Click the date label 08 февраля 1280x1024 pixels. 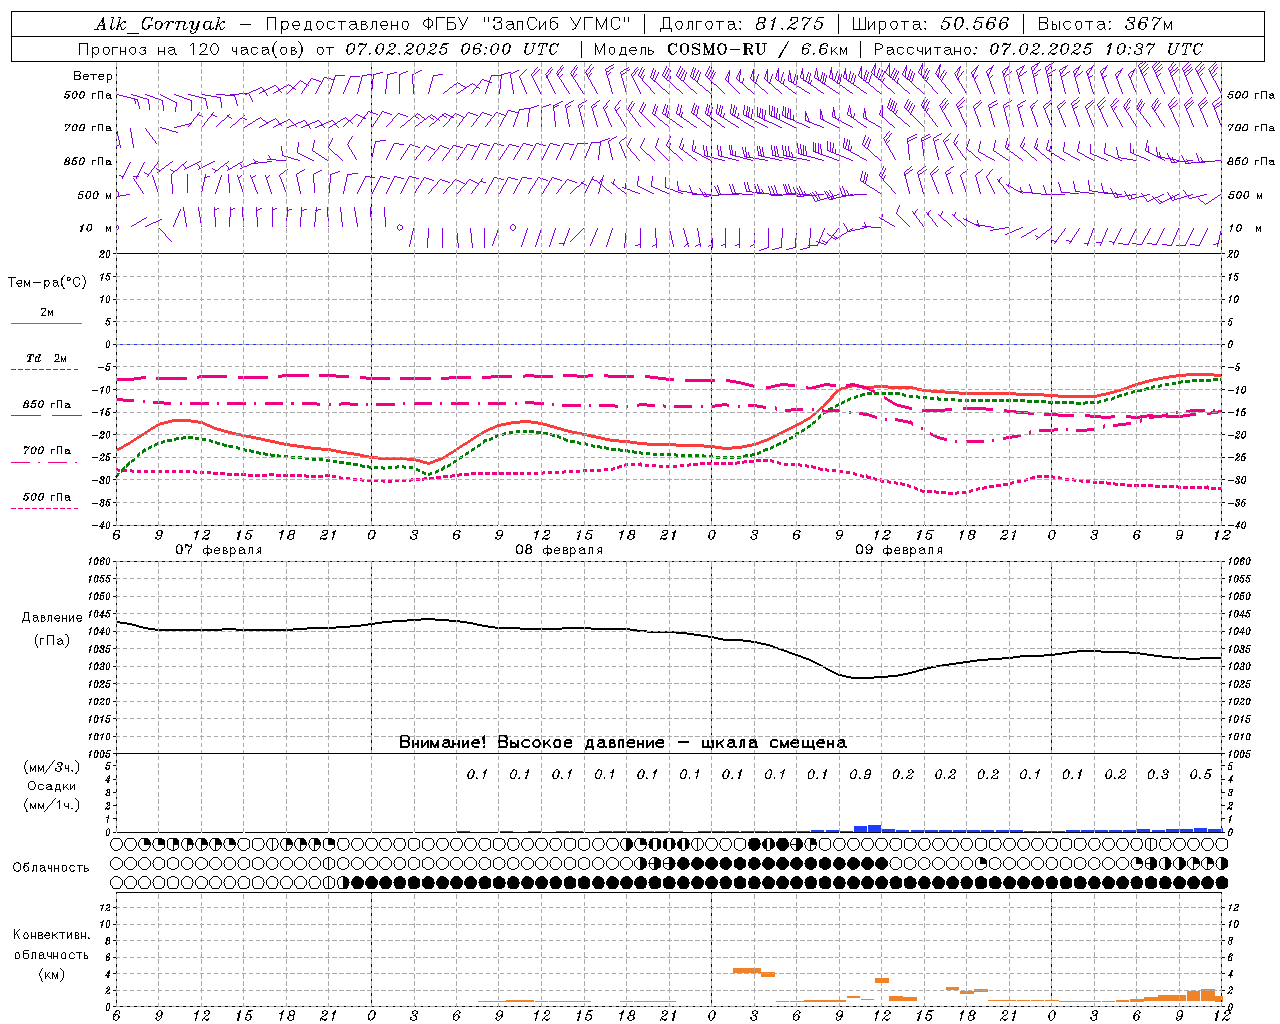coord(559,550)
